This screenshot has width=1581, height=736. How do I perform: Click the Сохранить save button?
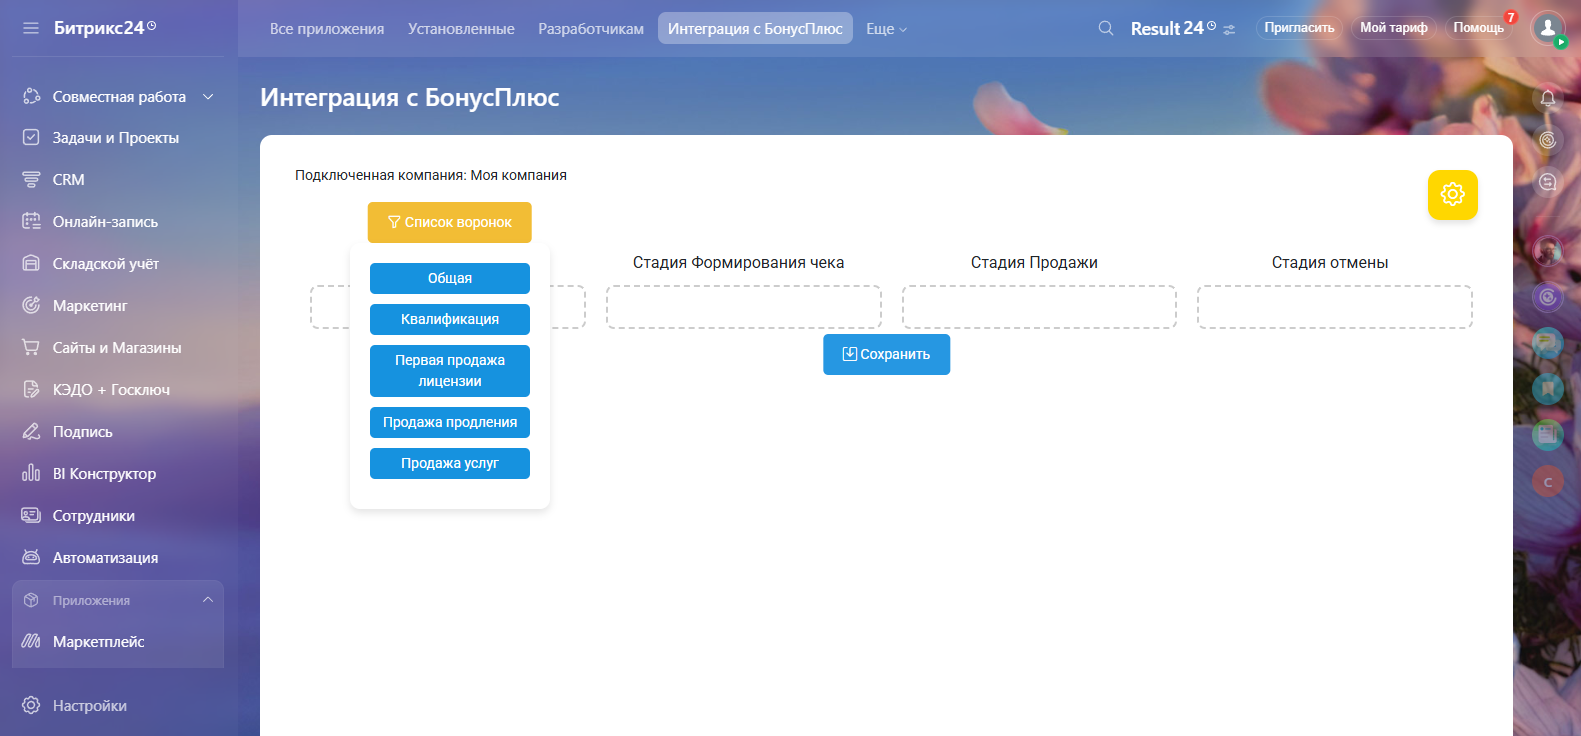tap(886, 354)
